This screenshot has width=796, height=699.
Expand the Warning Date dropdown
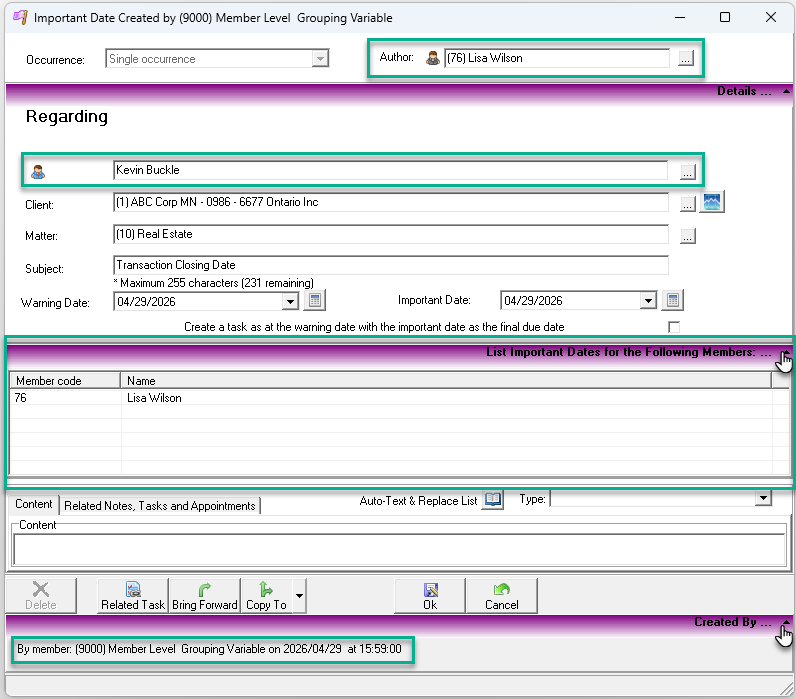(290, 302)
